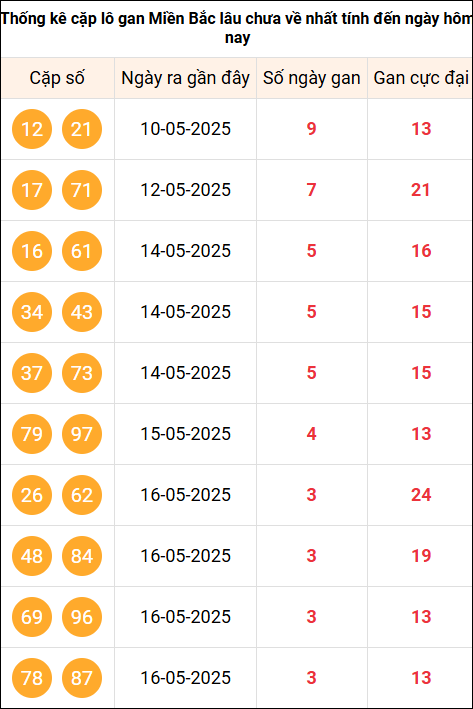Click the Ngày ra gần đây header
The height and width of the screenshot is (709, 473).
tap(185, 78)
